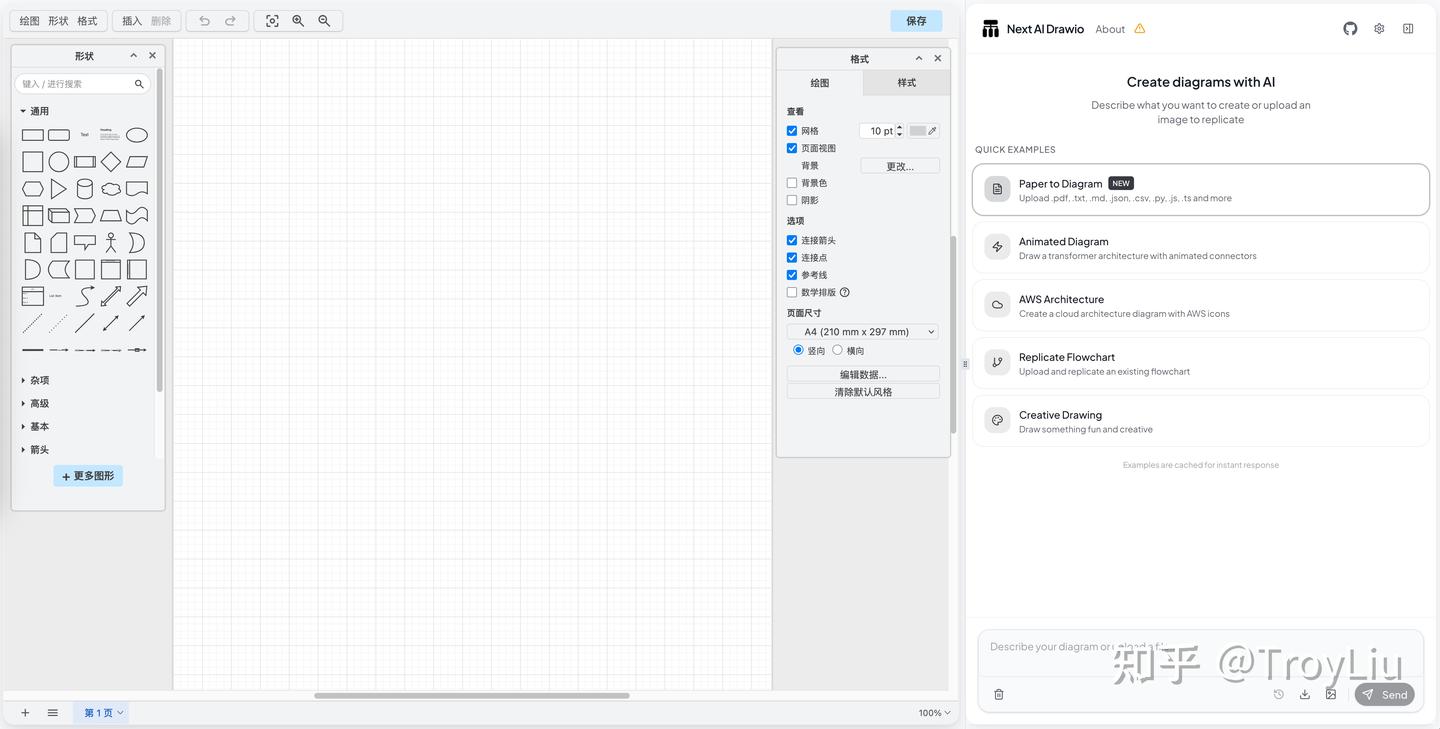1440x729 pixels.
Task: Click the 更多图形 button
Action: (x=88, y=476)
